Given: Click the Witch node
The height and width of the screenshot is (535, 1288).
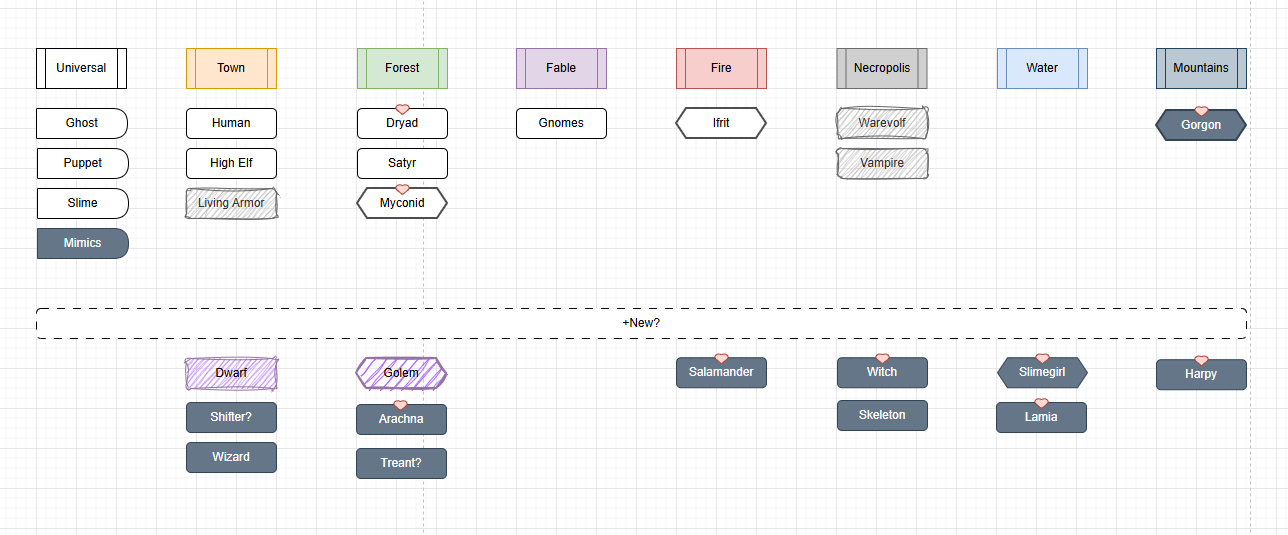Looking at the screenshot, I should pos(882,372).
